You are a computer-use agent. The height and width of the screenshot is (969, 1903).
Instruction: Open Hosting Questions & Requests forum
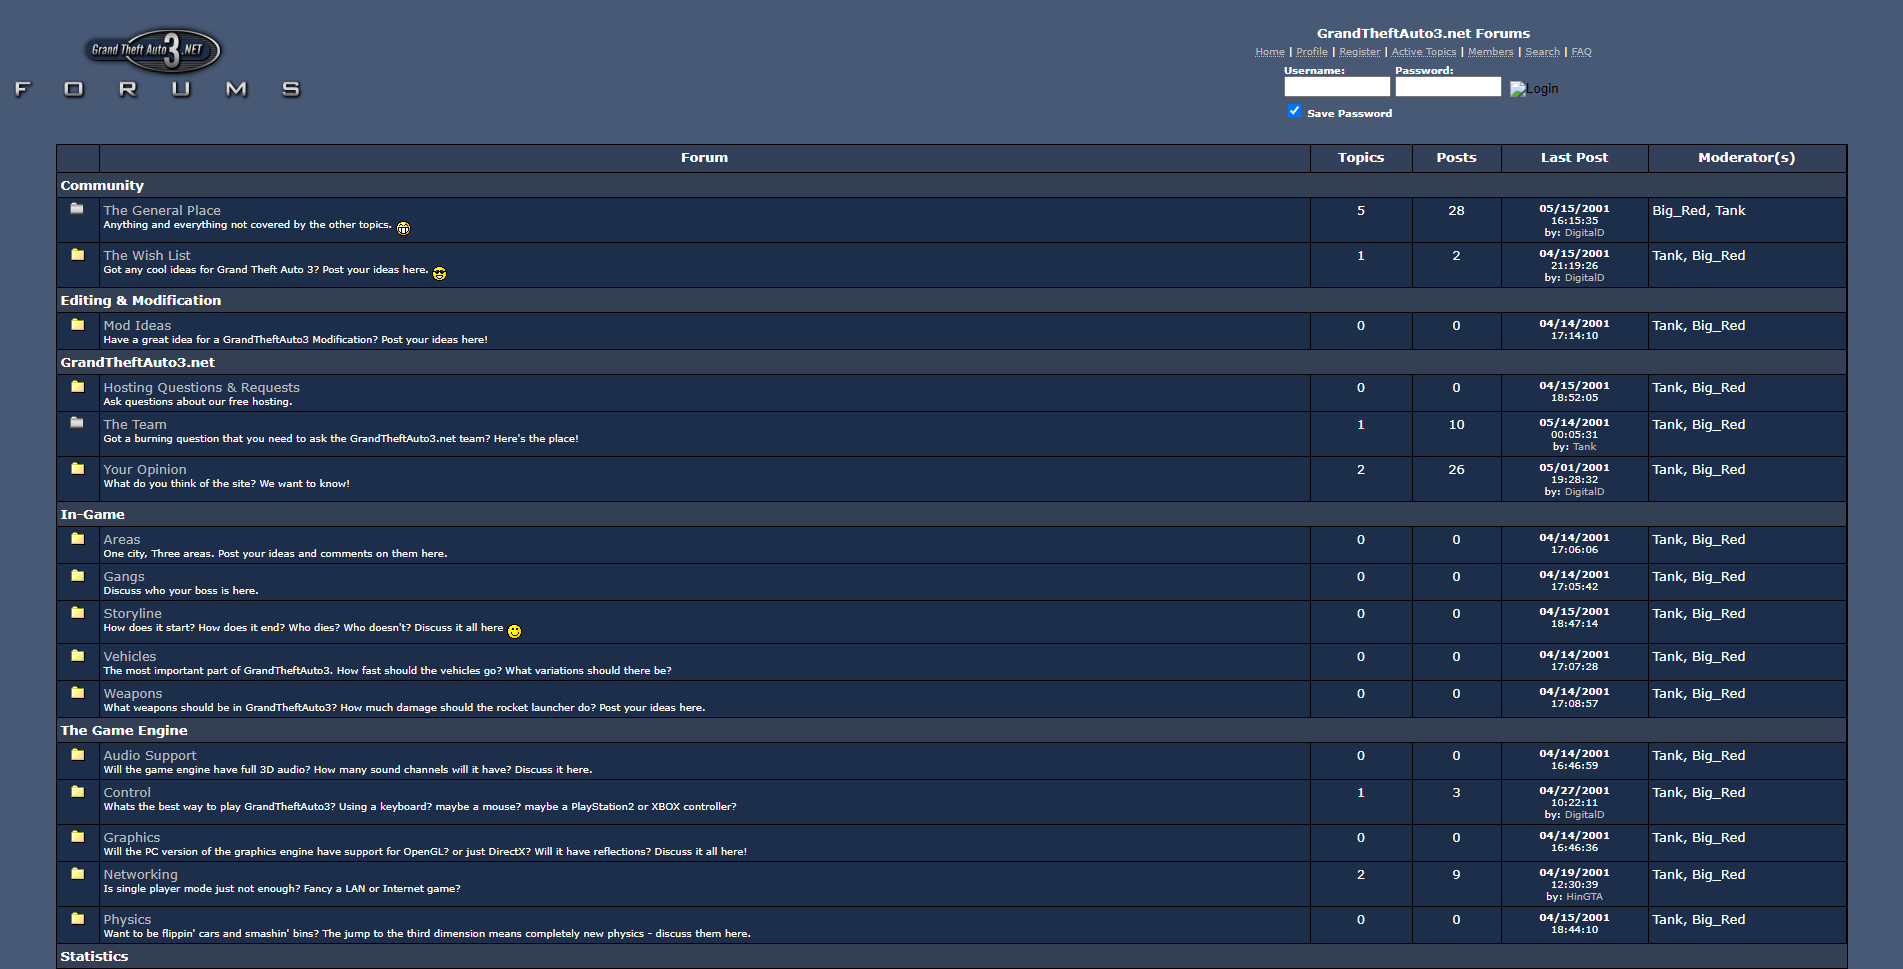[x=201, y=387]
